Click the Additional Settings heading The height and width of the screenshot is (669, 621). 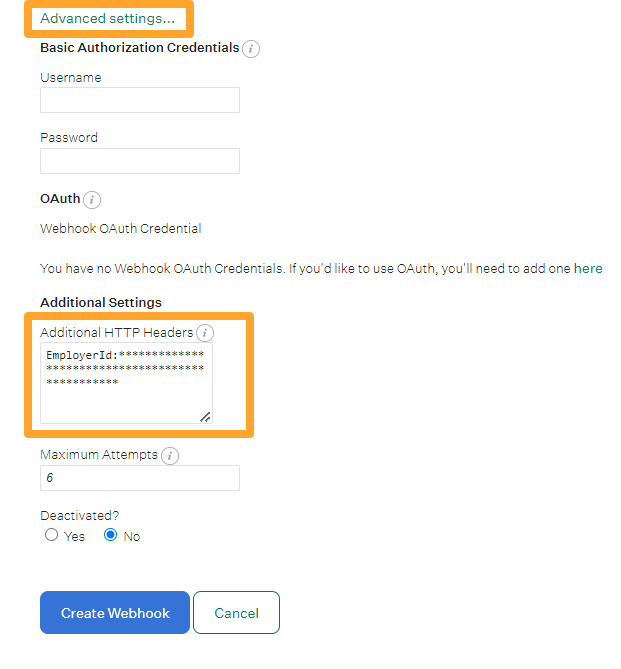tap(101, 303)
